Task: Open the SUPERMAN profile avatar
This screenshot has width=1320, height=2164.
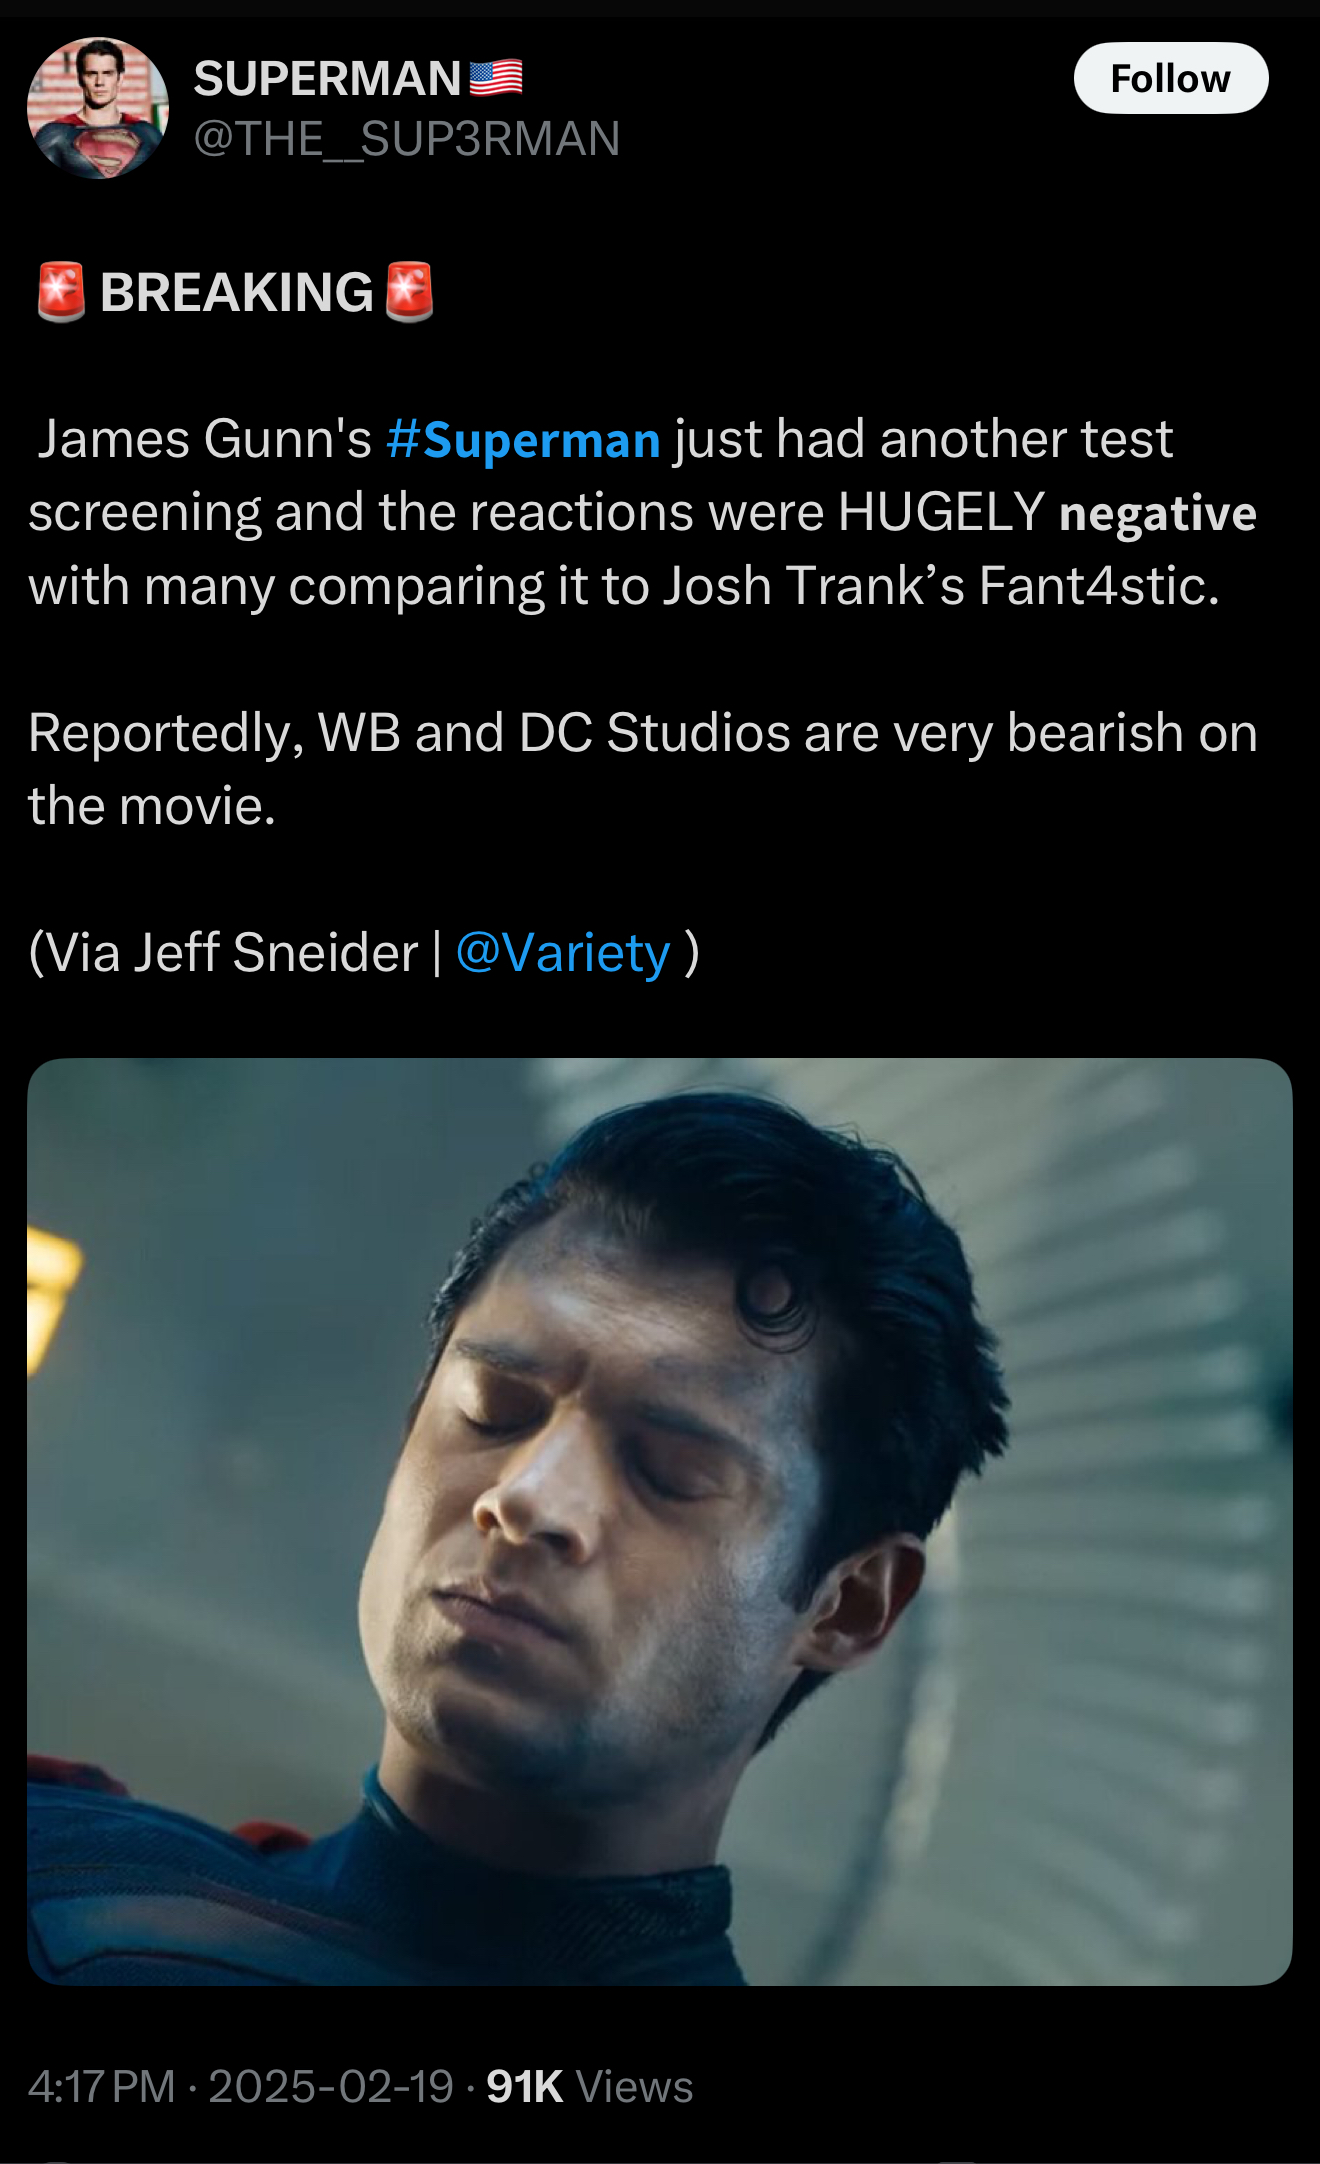Action: [98, 108]
